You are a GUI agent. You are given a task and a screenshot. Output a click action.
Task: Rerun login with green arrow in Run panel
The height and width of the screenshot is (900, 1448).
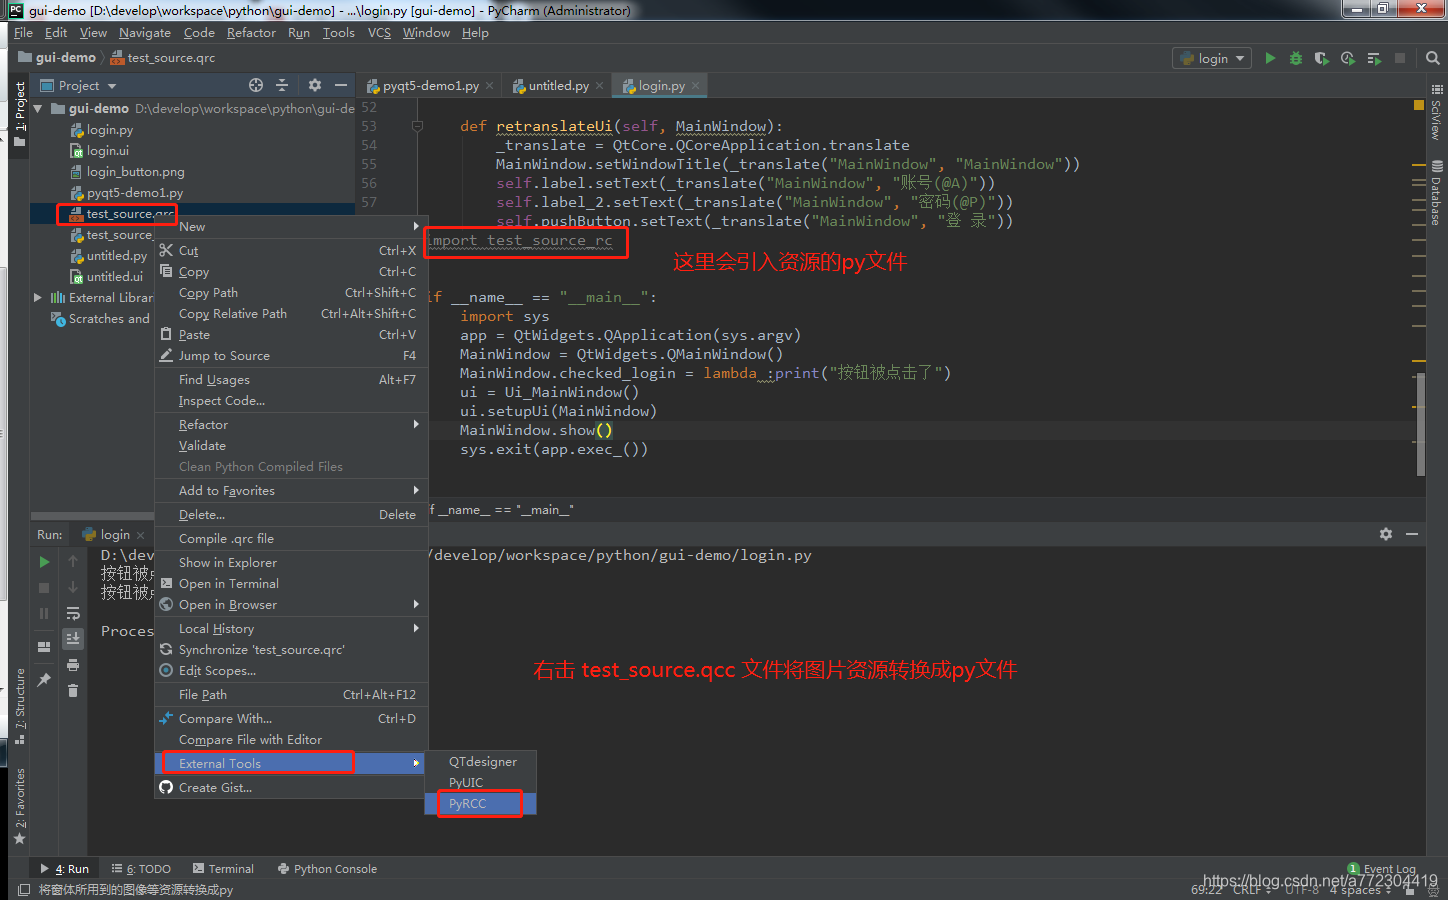[44, 562]
